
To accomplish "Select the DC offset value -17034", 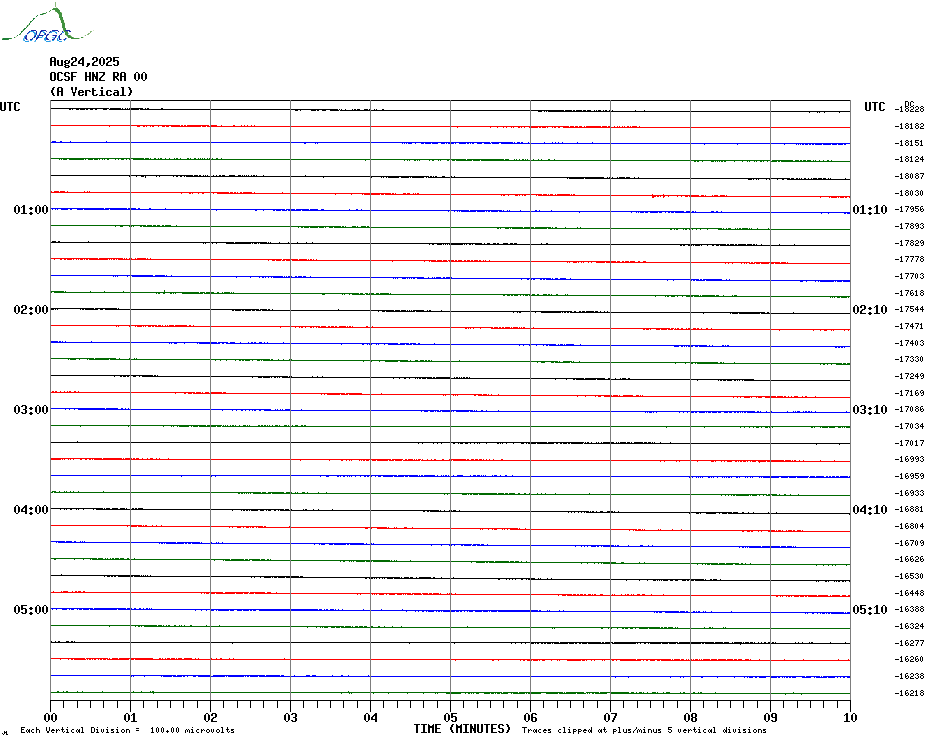I will pos(909,427).
